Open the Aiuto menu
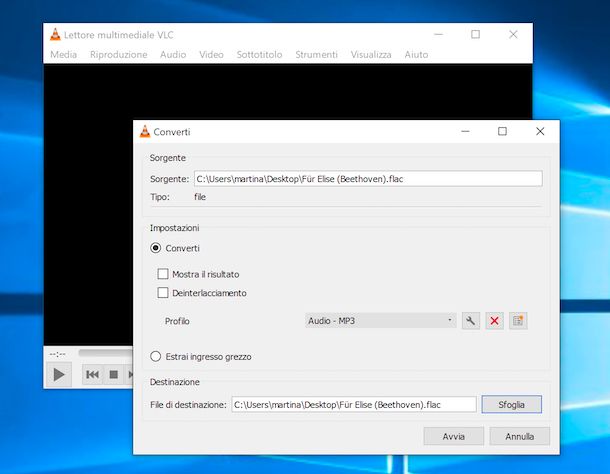 pyautogui.click(x=416, y=54)
